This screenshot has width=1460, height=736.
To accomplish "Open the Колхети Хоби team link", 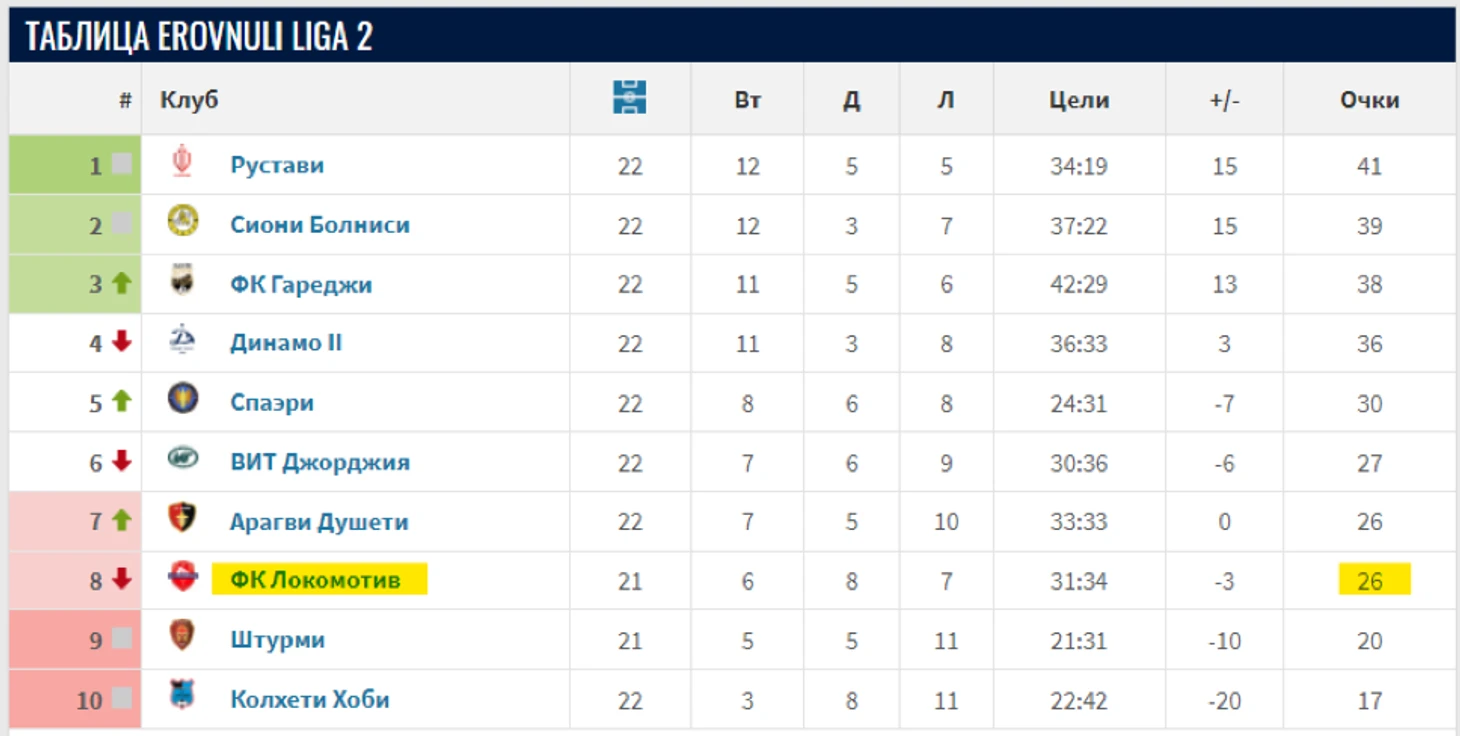I will [x=310, y=699].
